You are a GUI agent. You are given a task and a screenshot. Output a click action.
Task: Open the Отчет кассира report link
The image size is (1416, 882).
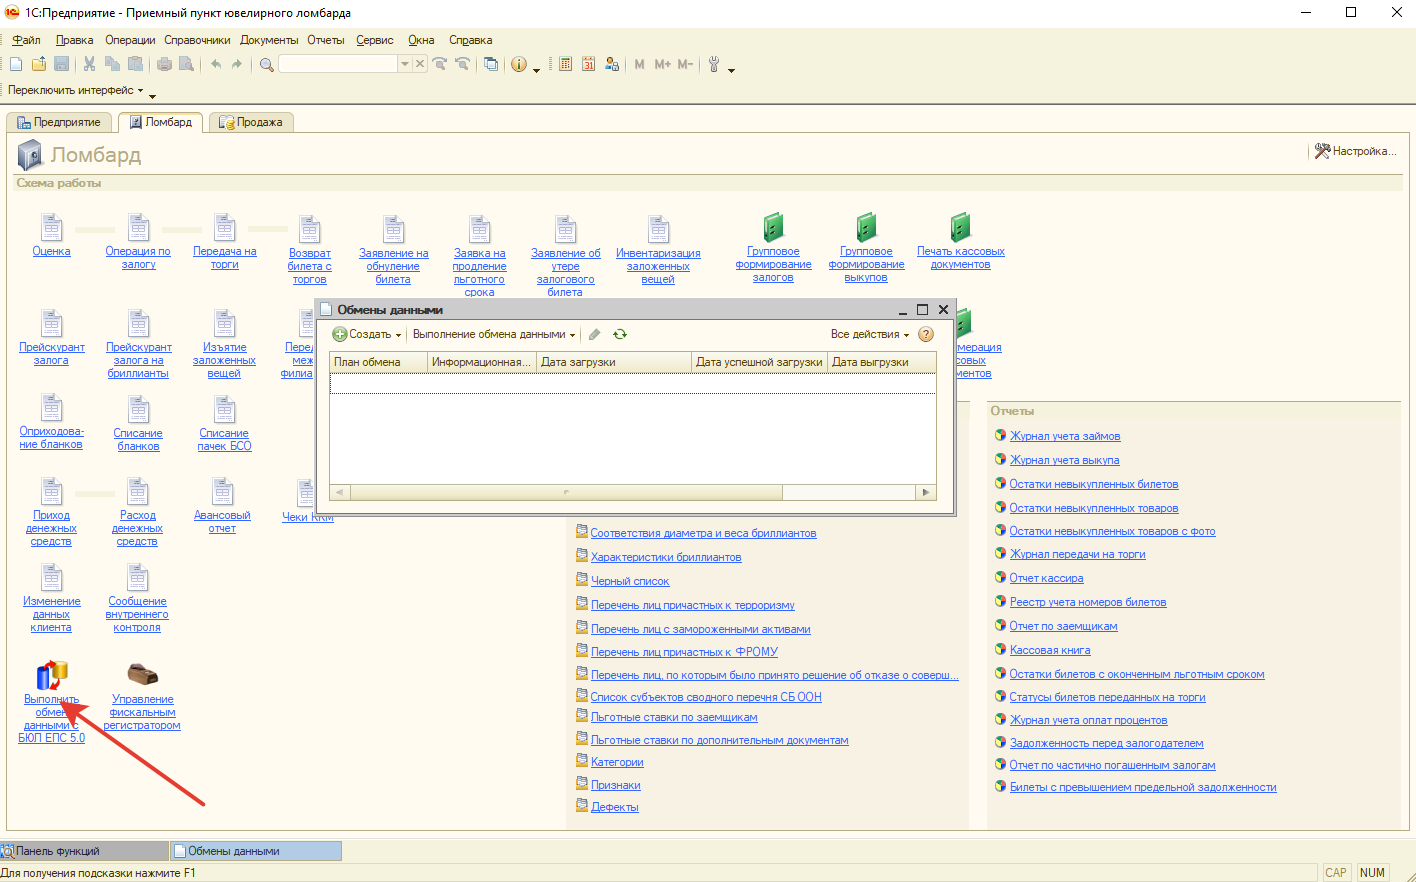1046,578
